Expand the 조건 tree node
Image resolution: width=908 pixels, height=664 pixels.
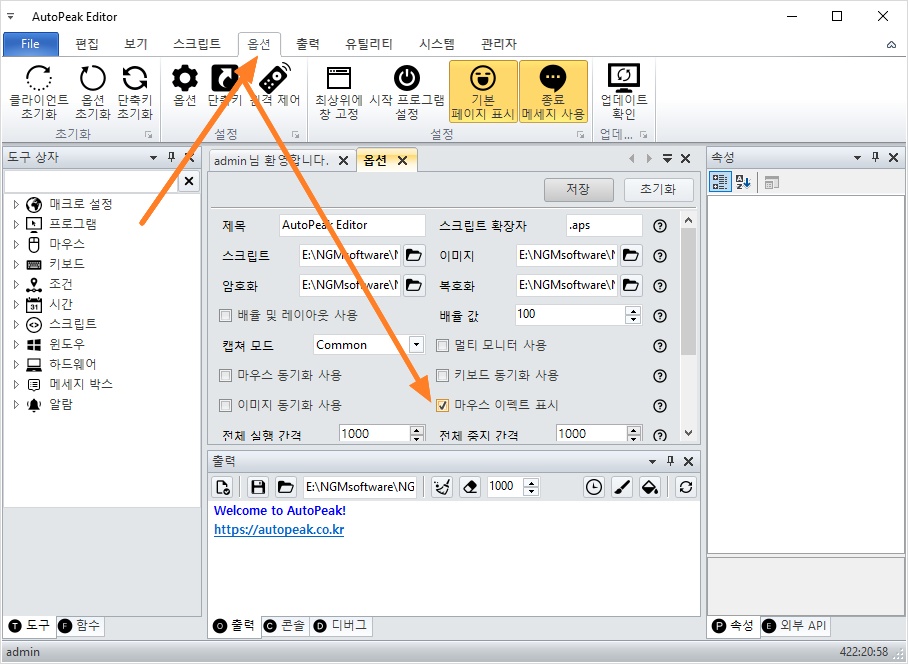(x=16, y=284)
